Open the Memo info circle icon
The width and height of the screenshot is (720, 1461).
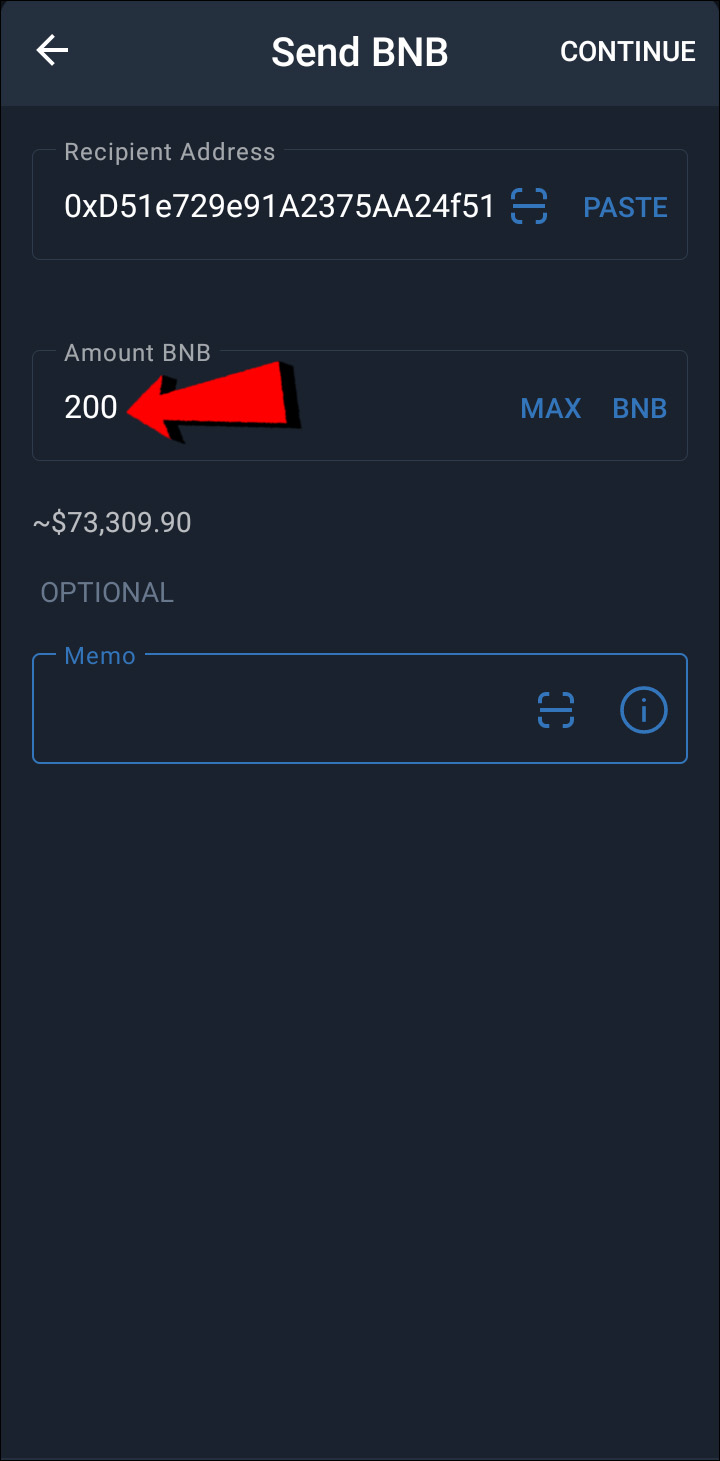point(644,710)
